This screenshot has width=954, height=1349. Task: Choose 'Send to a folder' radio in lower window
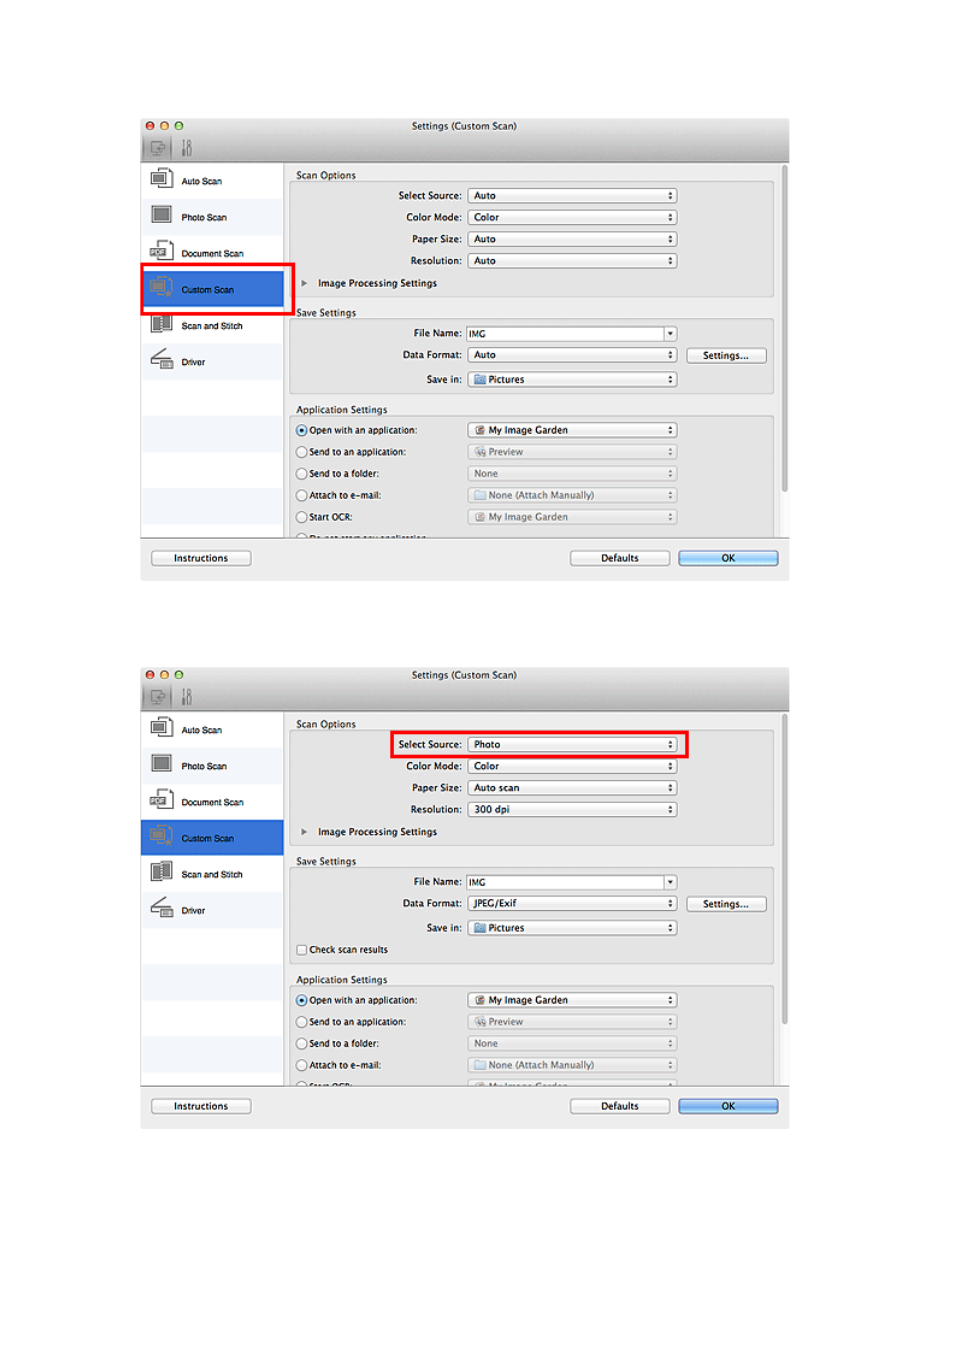click(302, 1044)
